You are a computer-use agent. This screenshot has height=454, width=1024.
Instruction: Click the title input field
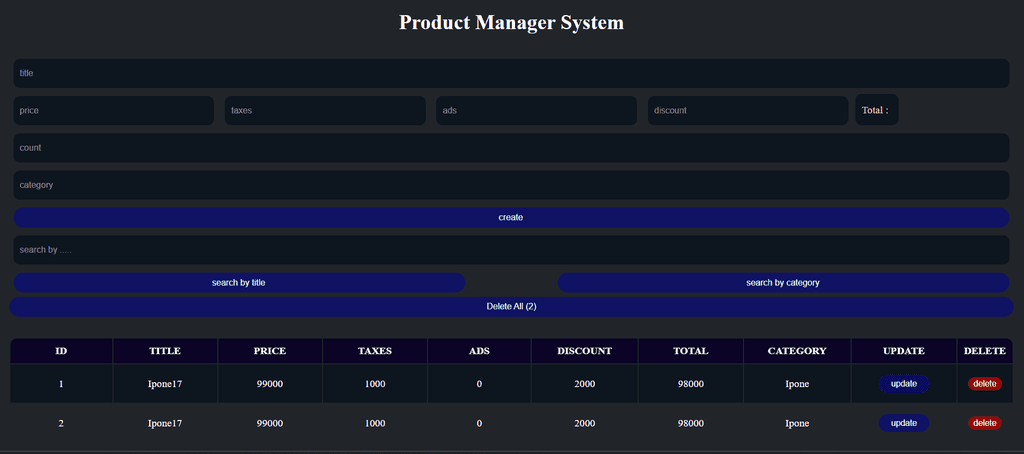[511, 73]
